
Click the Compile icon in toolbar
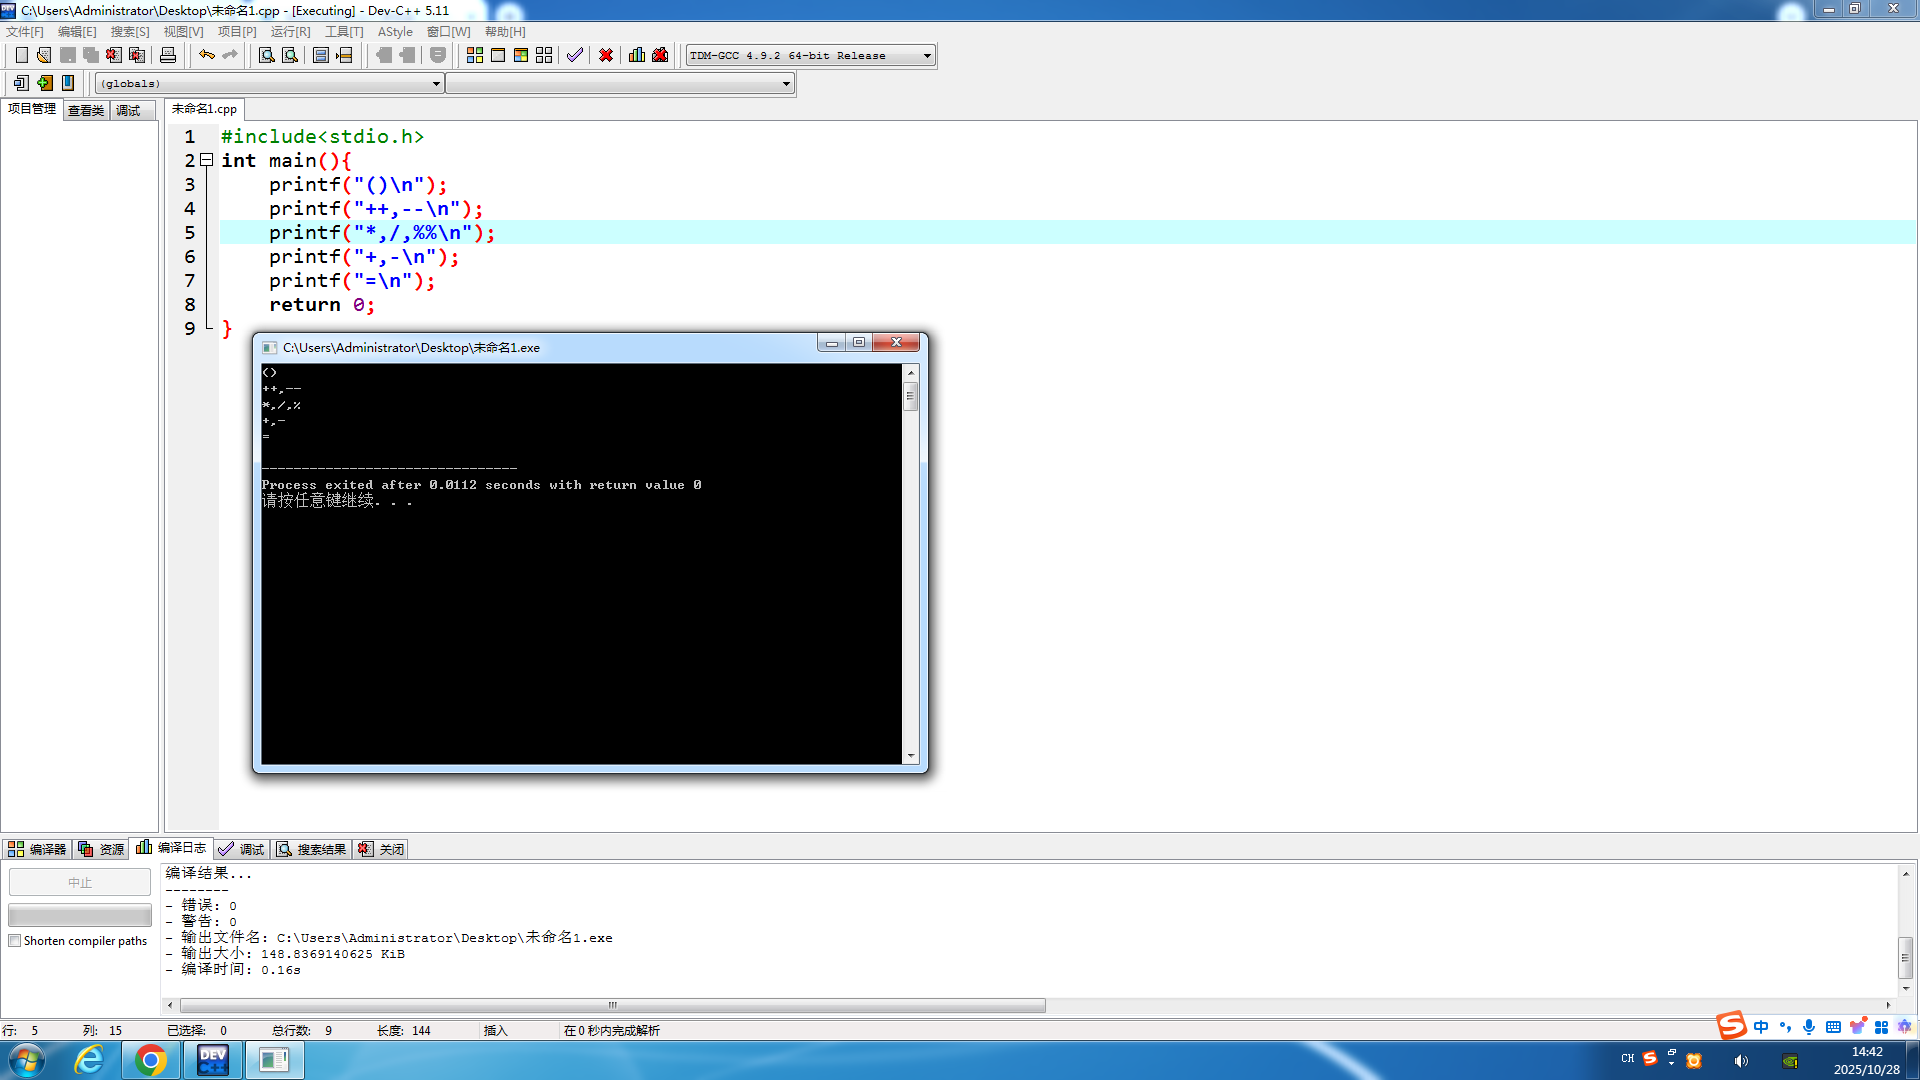pos(475,55)
